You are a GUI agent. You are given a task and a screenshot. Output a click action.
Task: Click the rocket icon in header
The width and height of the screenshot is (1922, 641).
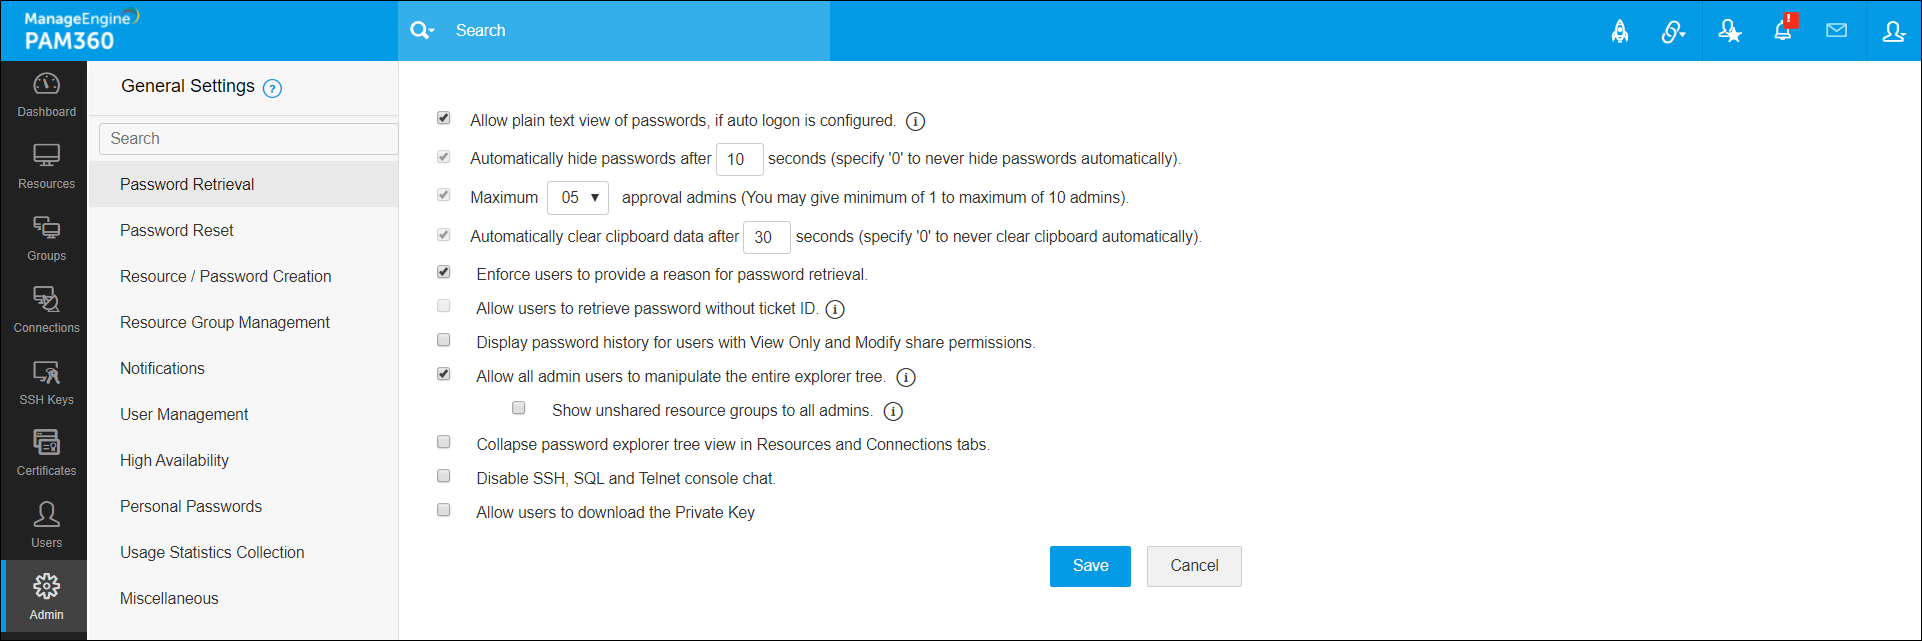1620,32
